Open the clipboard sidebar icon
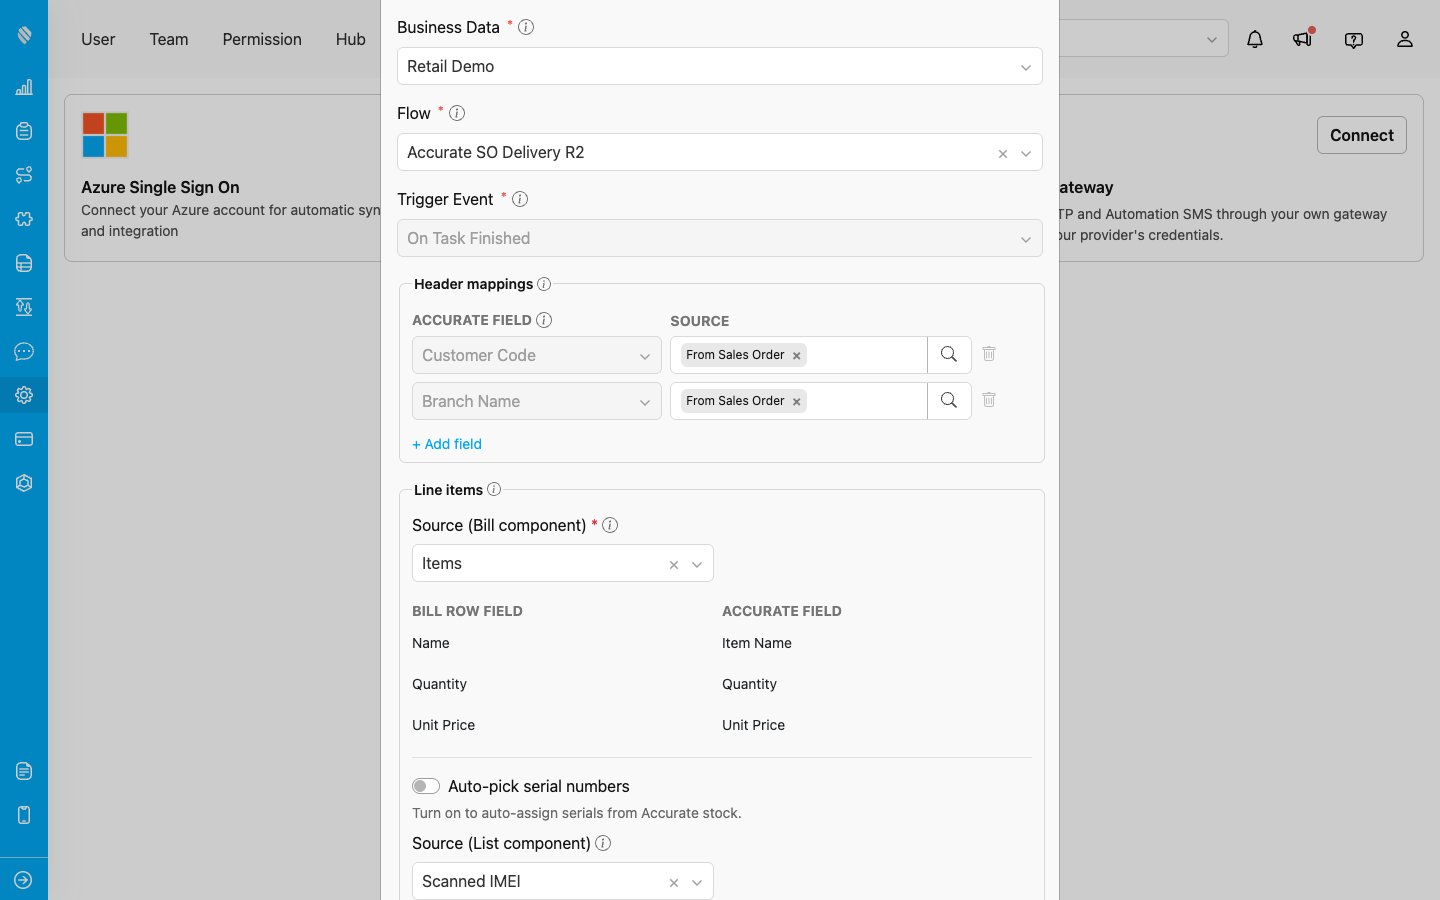This screenshot has width=1440, height=900. 24,131
